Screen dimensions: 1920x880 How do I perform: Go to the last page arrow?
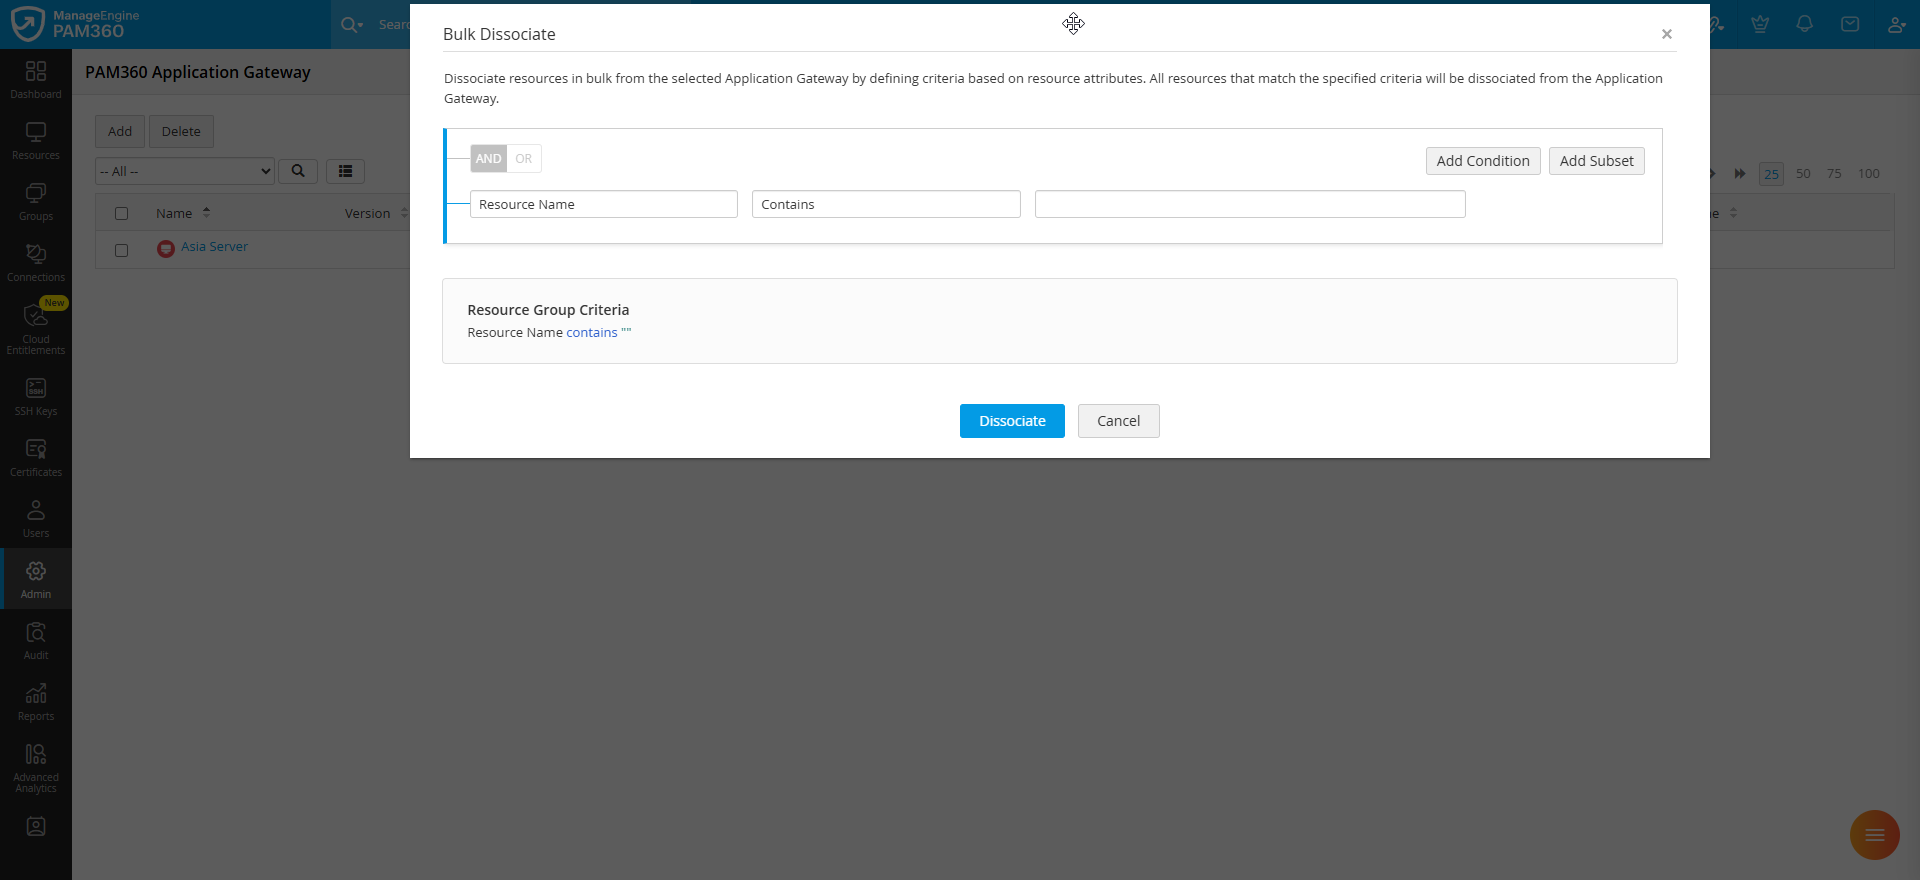1740,174
